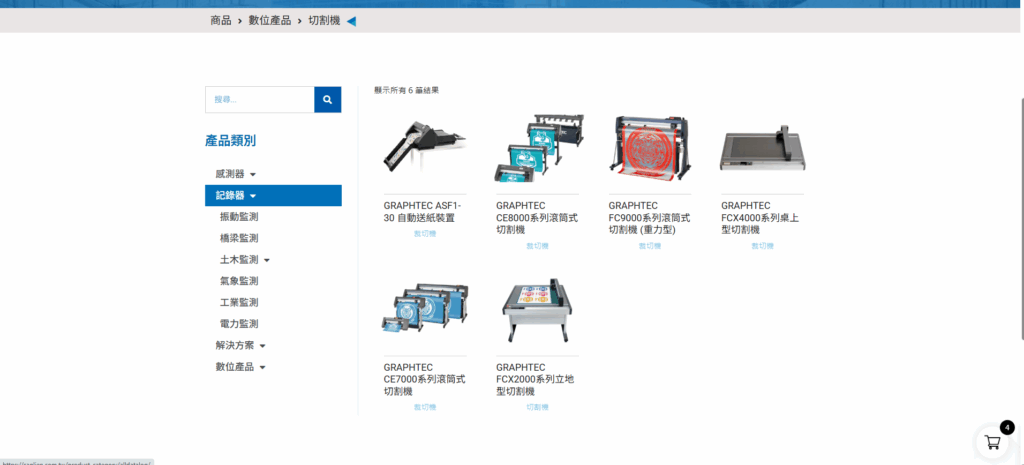The width and height of the screenshot is (1024, 465).
Task: Click the product search input field
Action: [x=259, y=100]
